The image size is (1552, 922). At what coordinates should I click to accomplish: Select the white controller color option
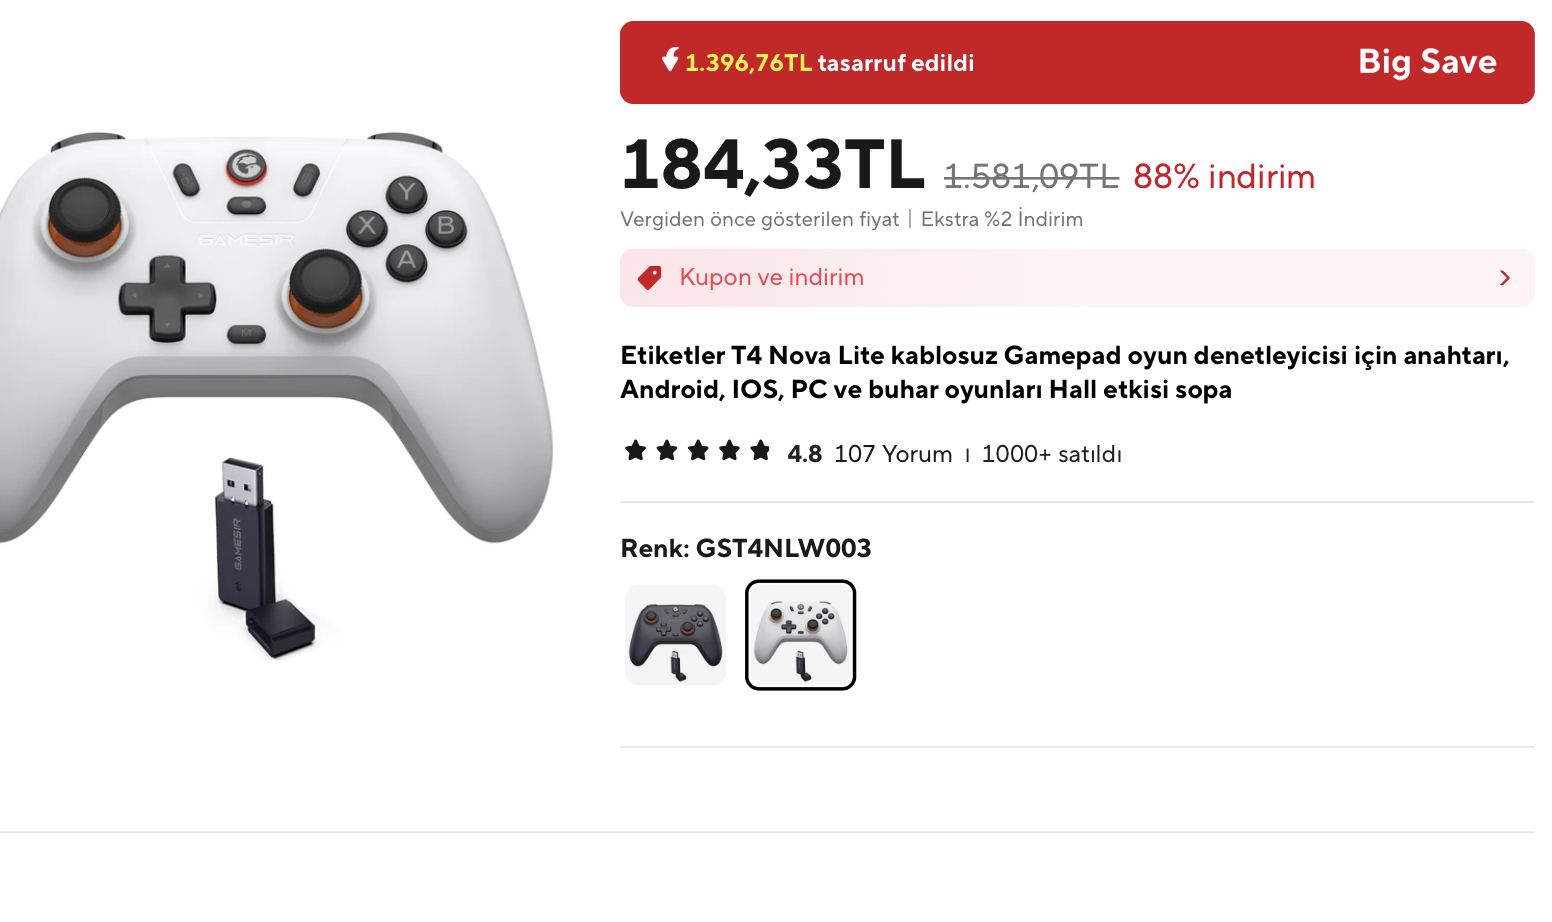coord(800,635)
